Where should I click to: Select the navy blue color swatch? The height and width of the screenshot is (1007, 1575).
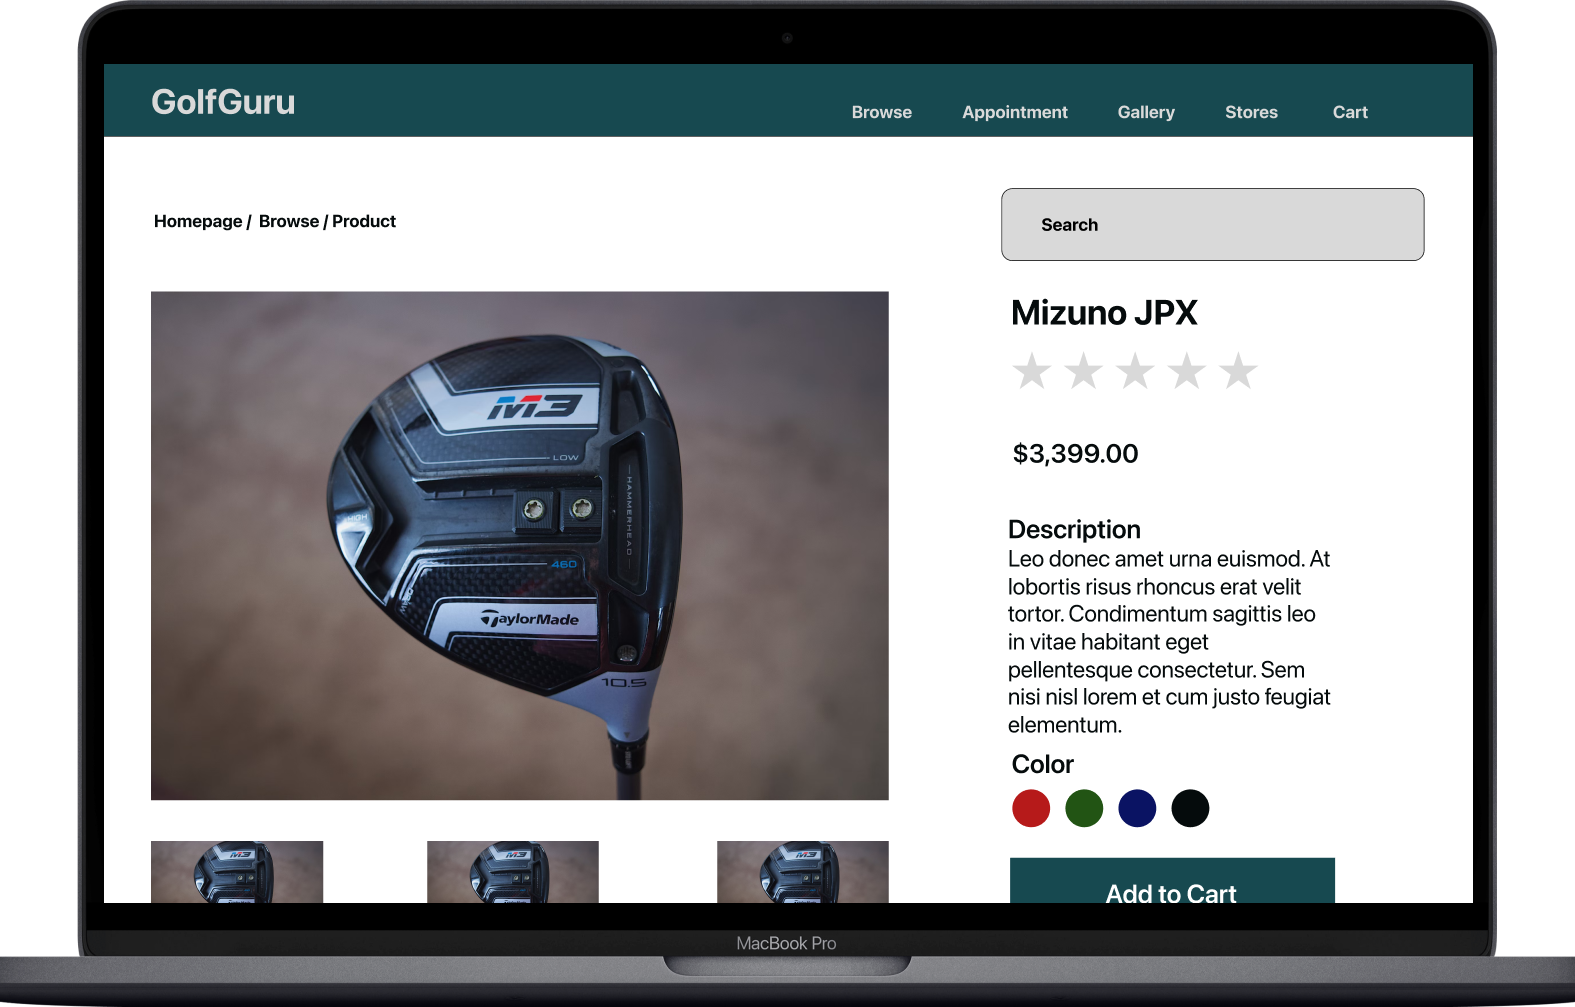pyautogui.click(x=1137, y=808)
